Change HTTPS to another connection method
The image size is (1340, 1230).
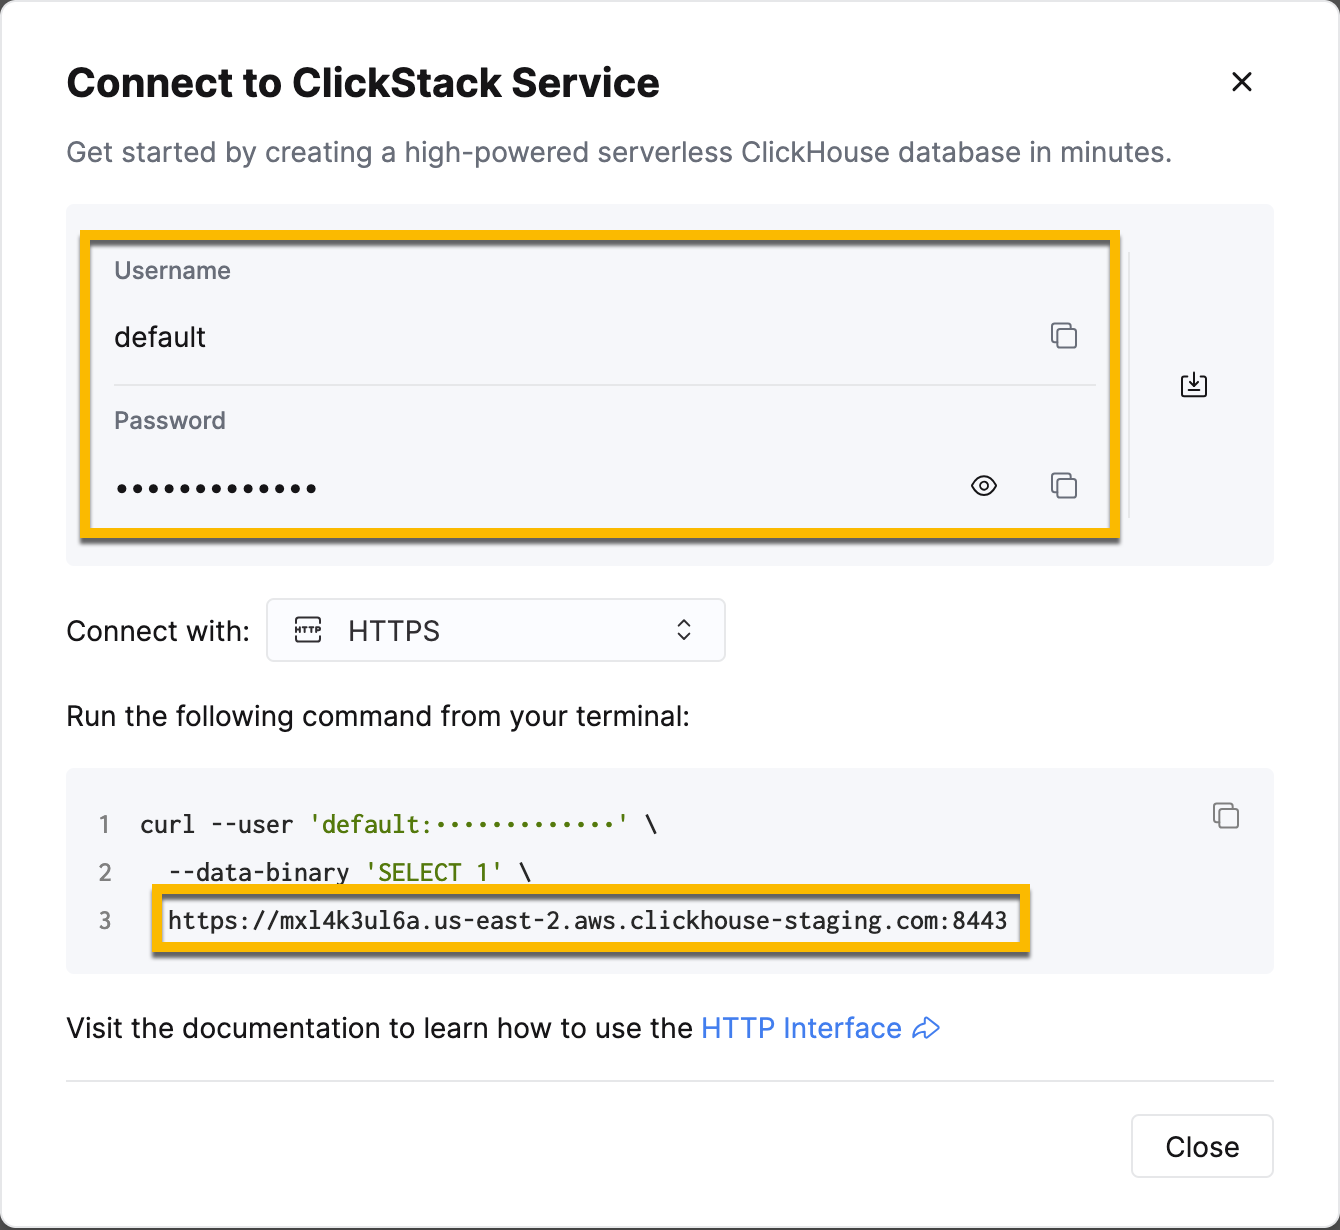click(495, 630)
